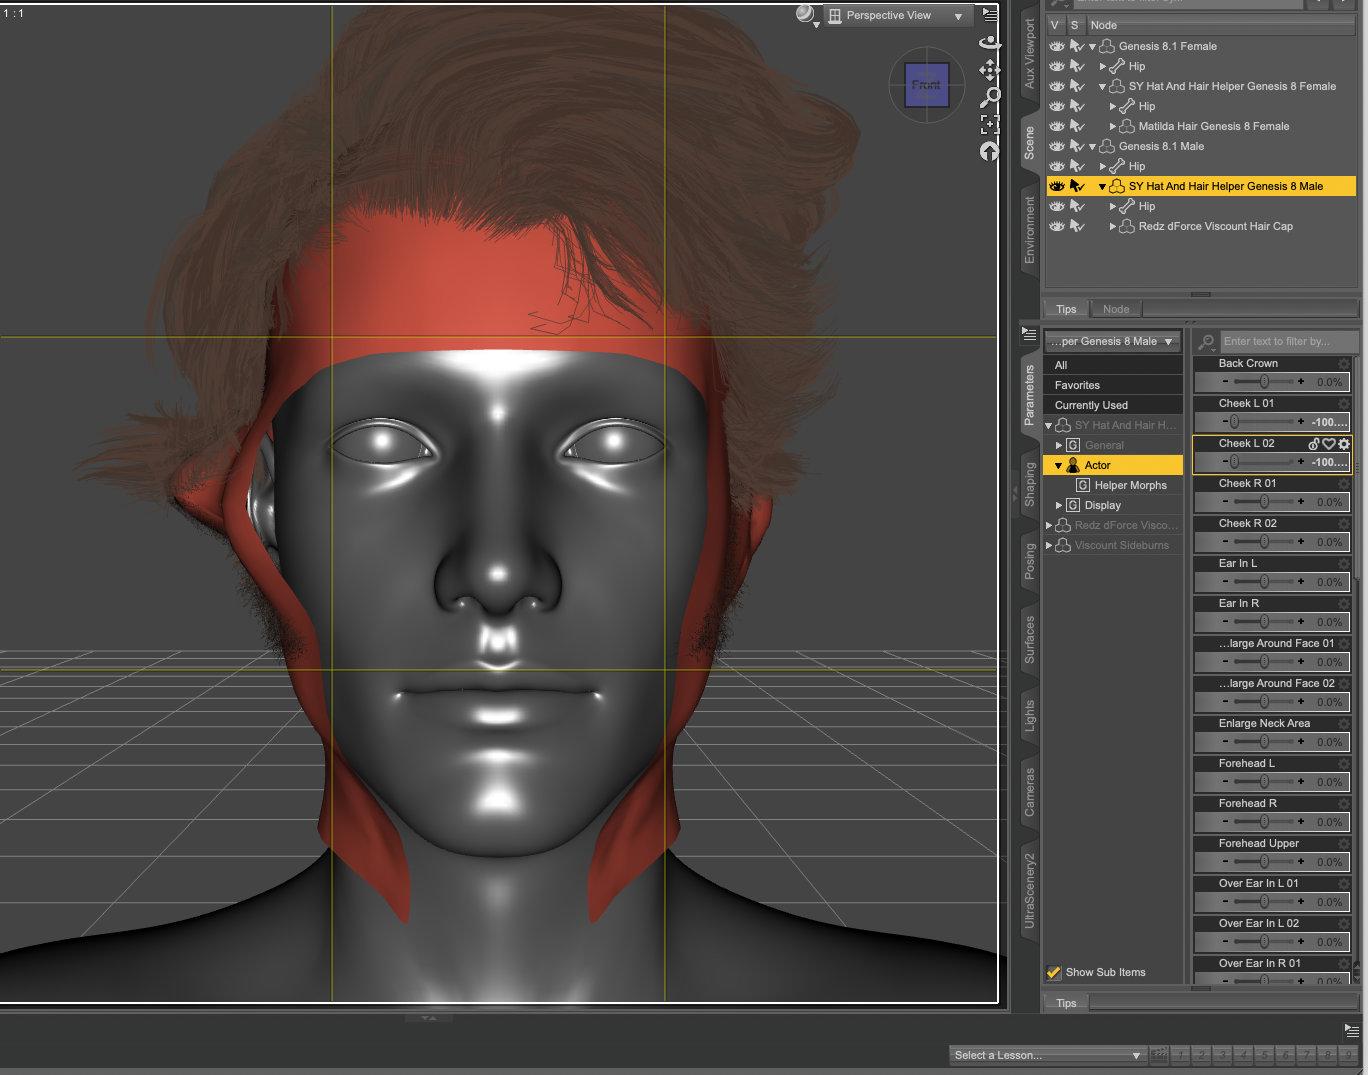1368x1075 pixels.
Task: Click the pan view arrows icon
Action: point(989,69)
